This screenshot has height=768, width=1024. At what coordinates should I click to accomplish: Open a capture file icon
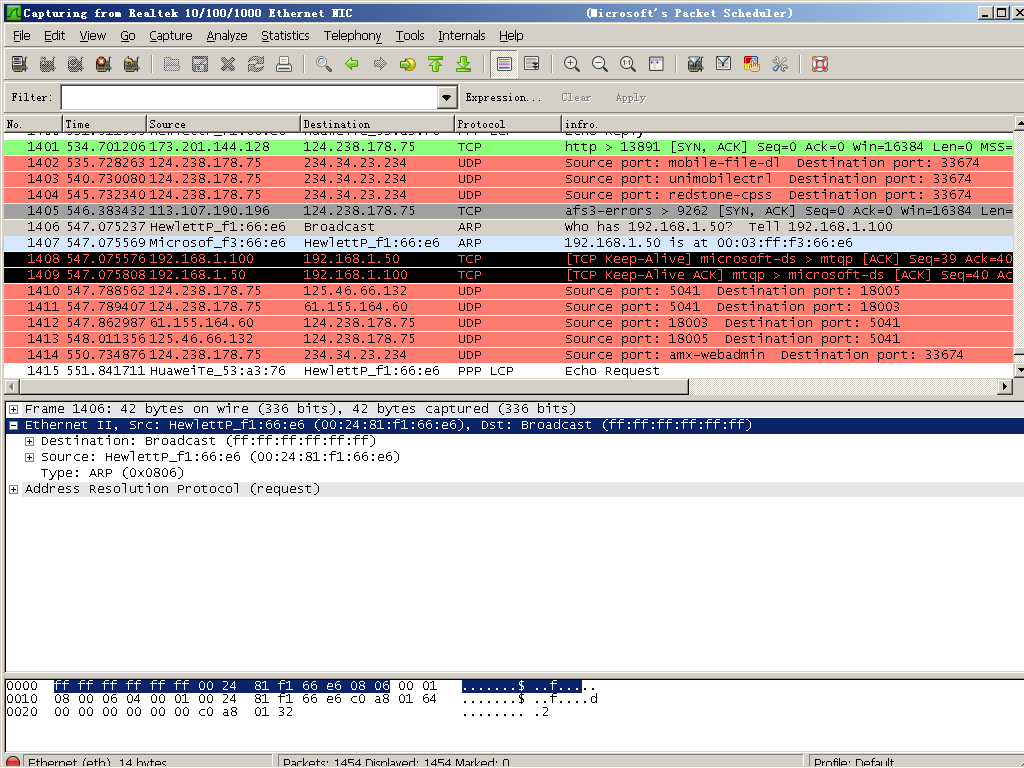coord(172,64)
